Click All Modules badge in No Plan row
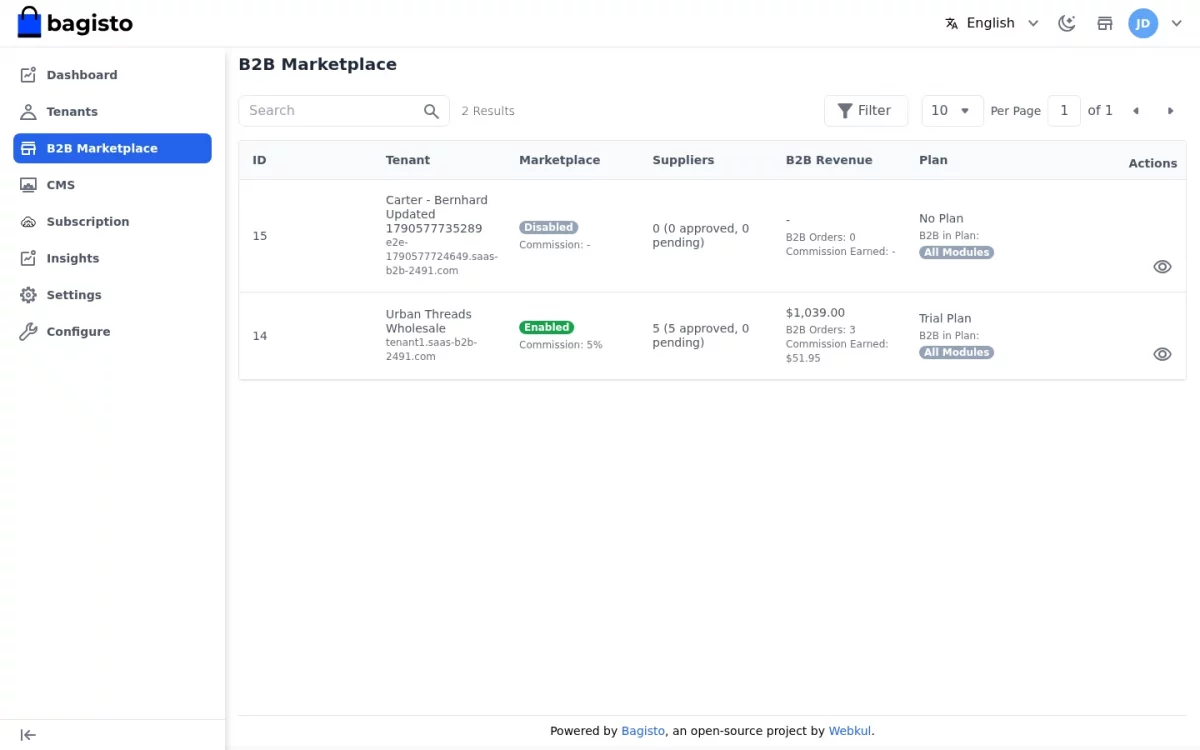The width and height of the screenshot is (1200, 750). point(956,252)
